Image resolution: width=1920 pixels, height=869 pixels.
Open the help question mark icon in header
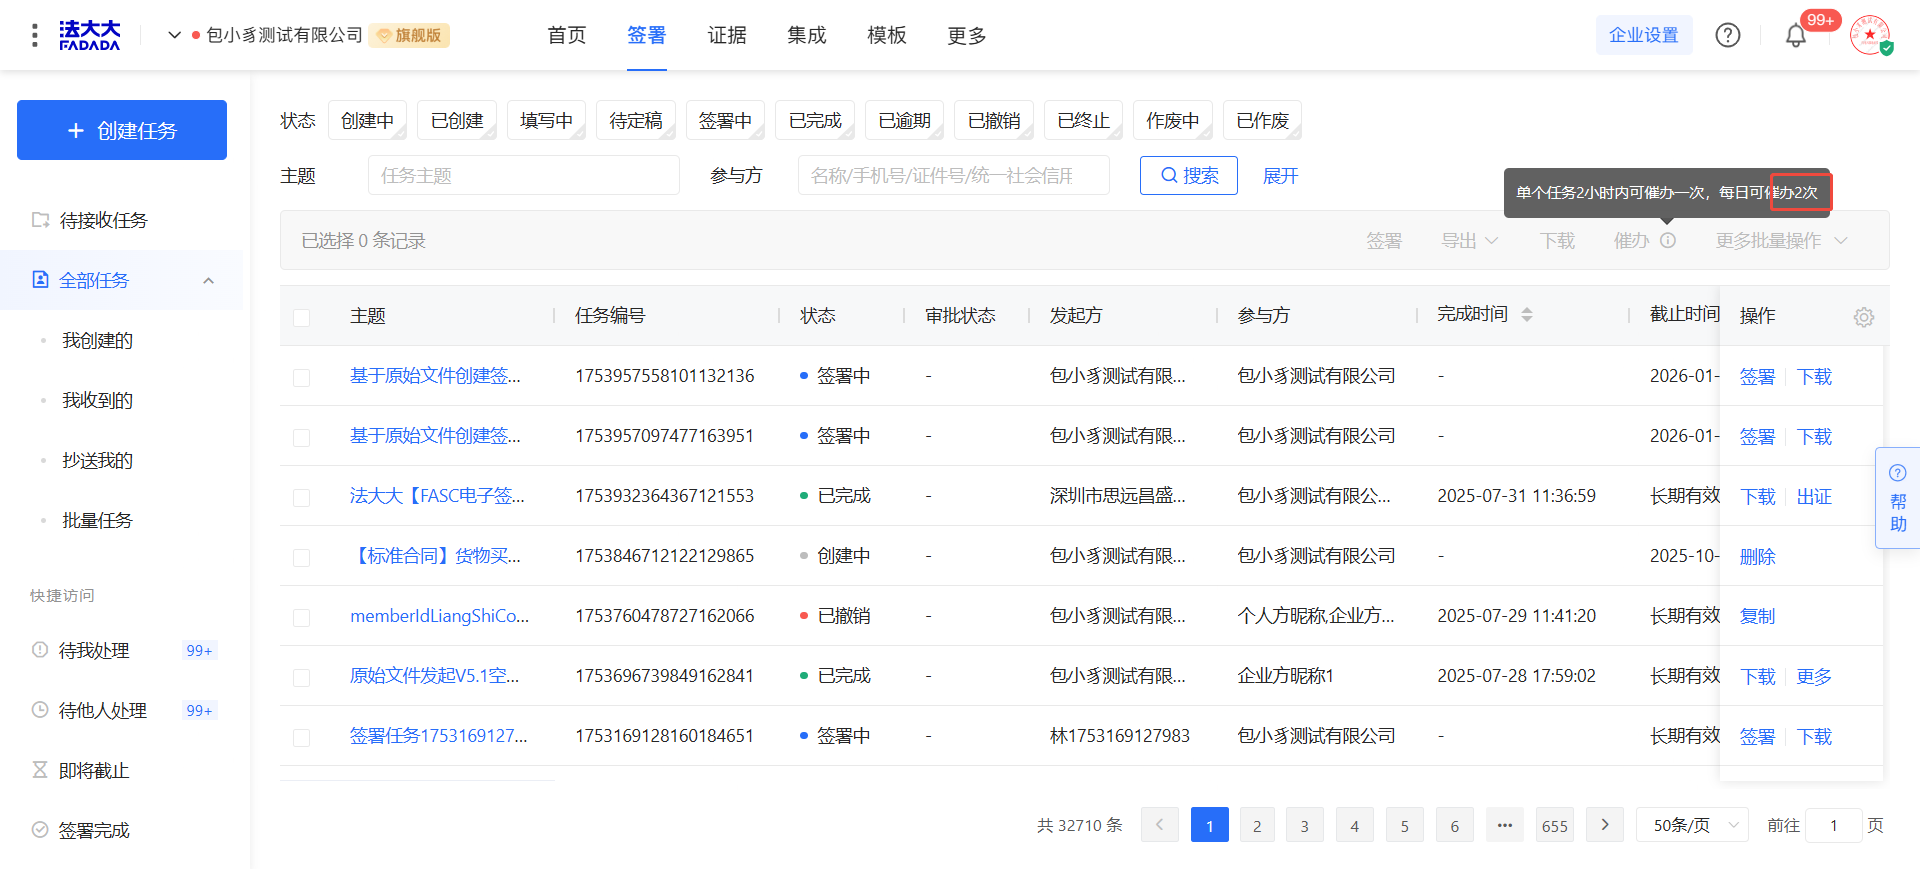pos(1728,36)
